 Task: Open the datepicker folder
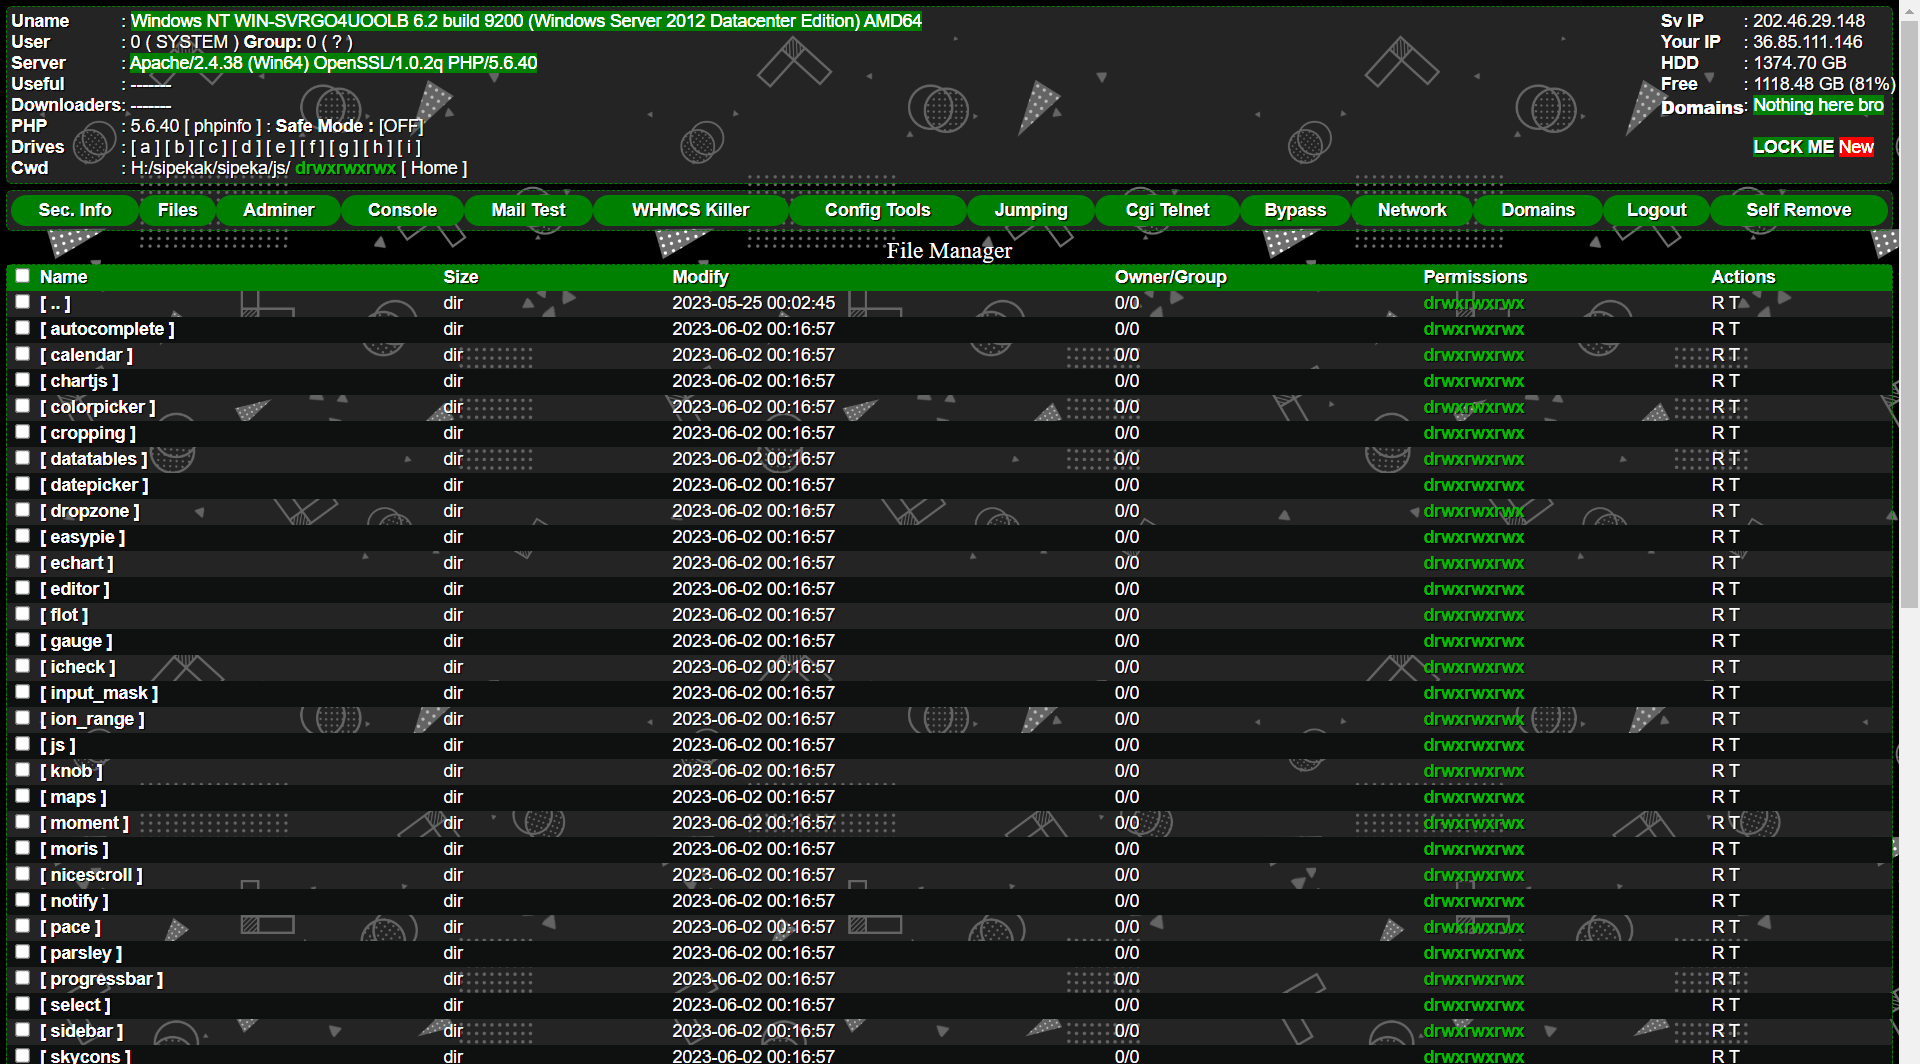[94, 485]
